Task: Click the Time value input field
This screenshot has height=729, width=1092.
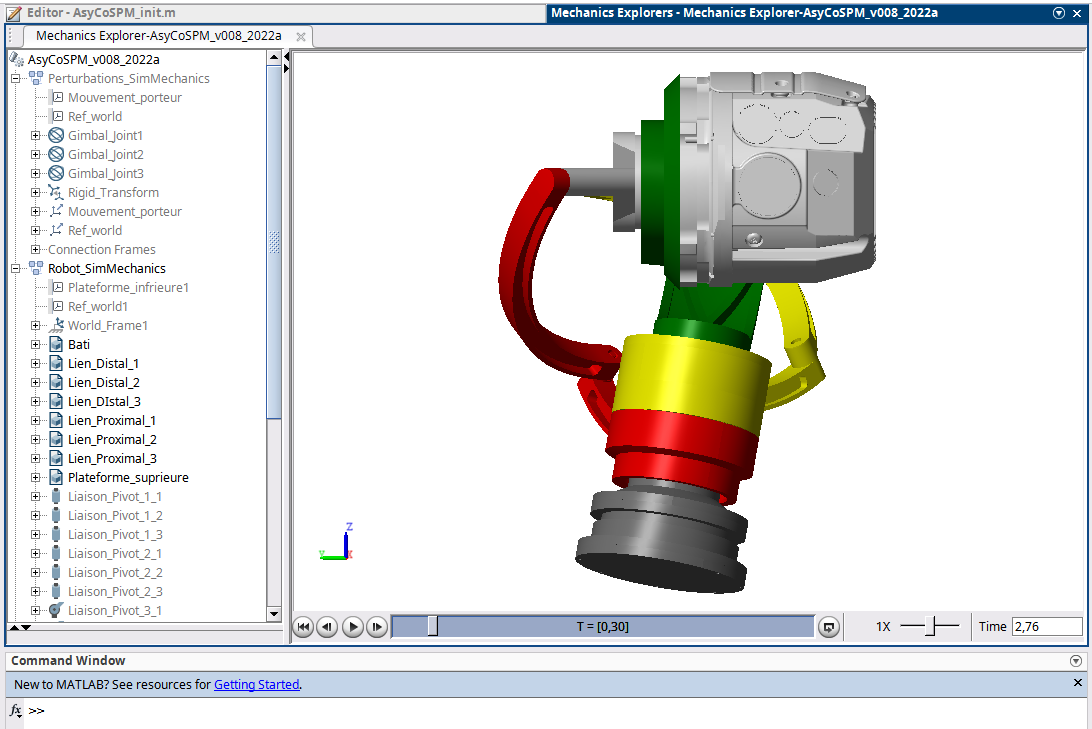Action: [x=1047, y=627]
